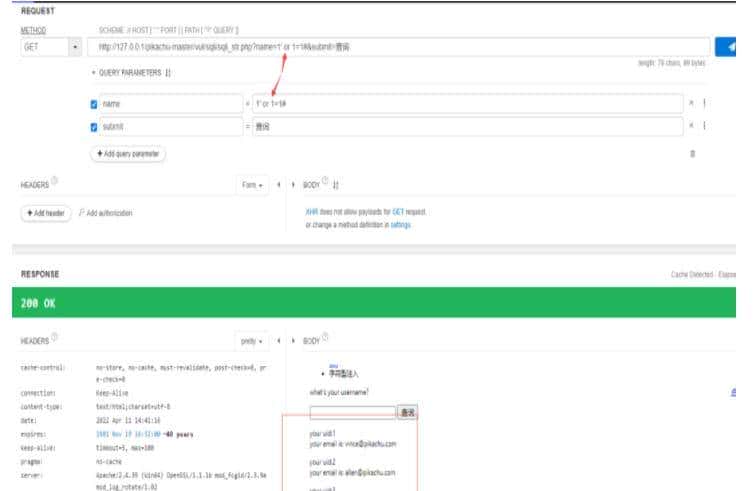Click Add query parameter button

coord(128,154)
